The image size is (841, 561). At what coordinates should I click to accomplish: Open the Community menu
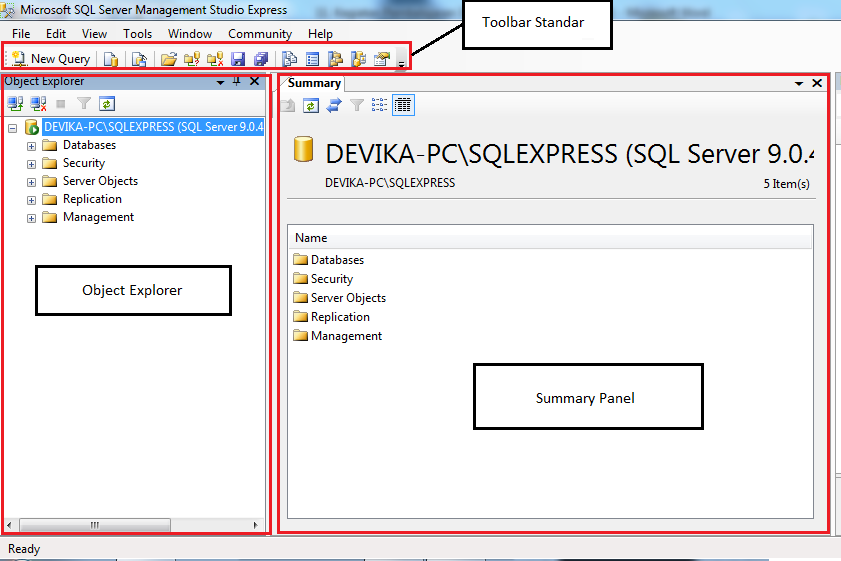click(260, 34)
